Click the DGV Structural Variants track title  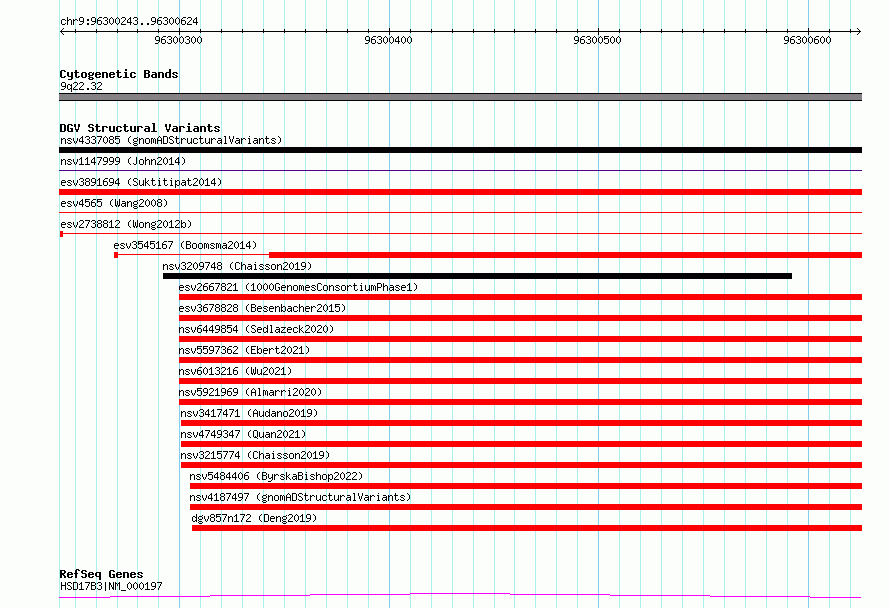tap(140, 128)
